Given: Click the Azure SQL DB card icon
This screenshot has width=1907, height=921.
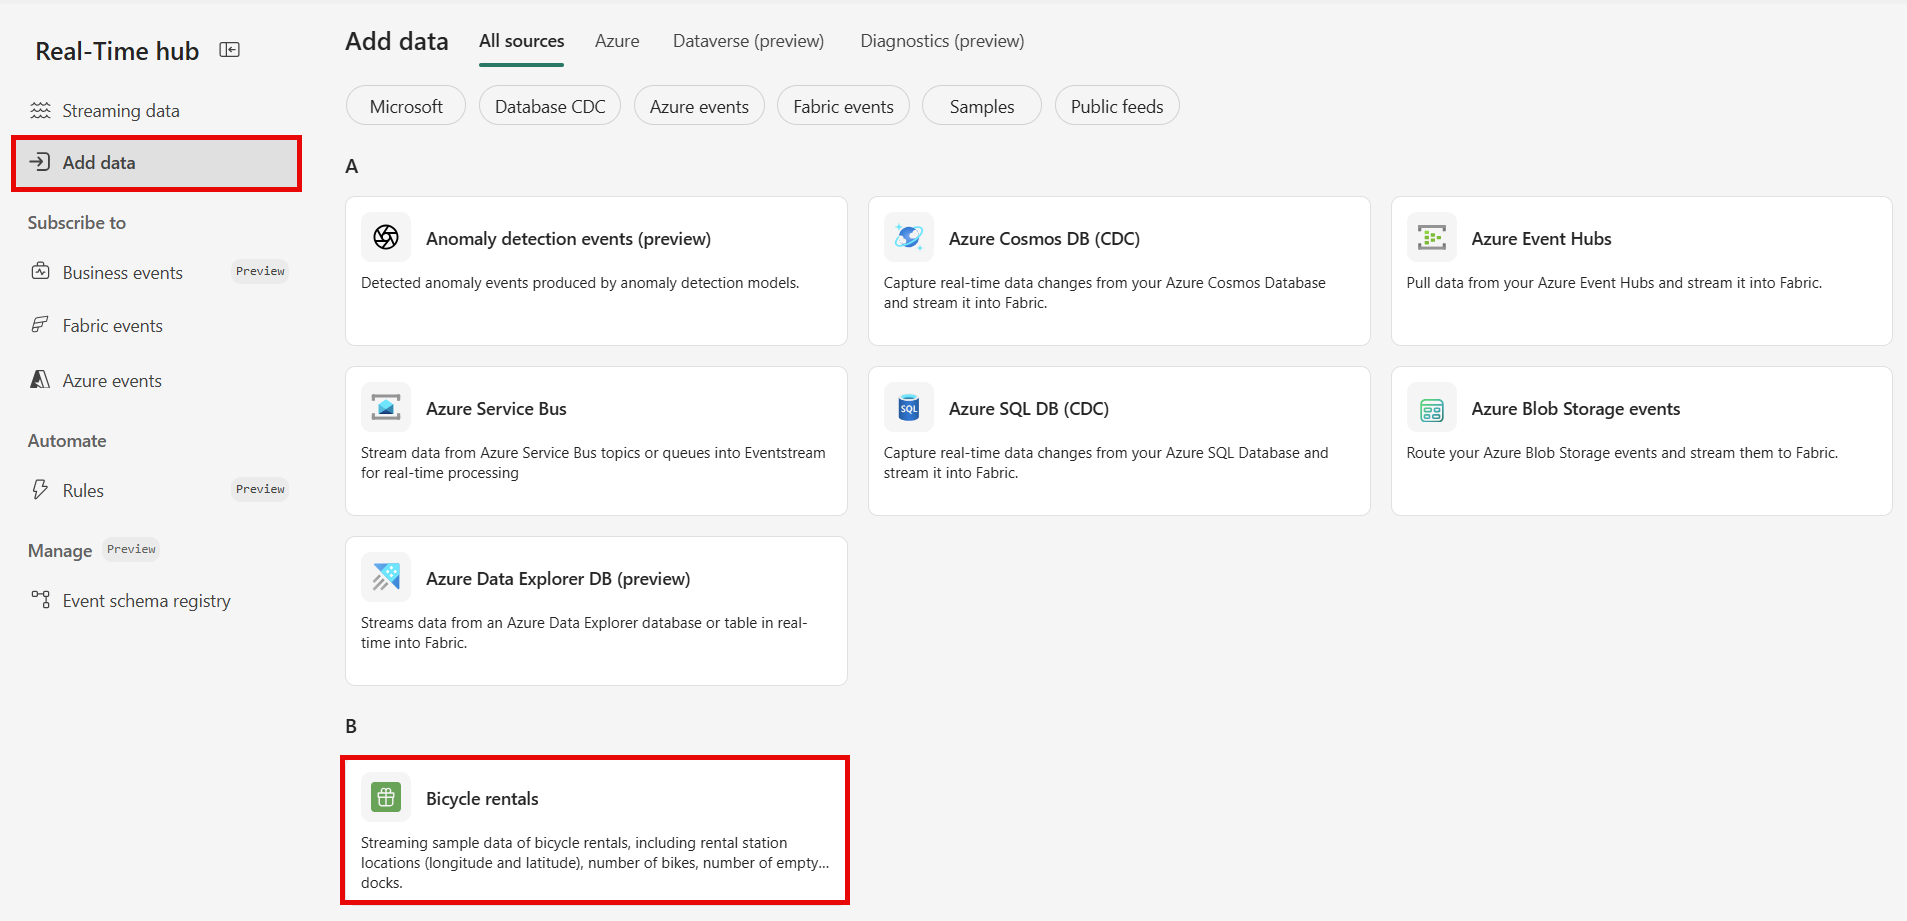Looking at the screenshot, I should pos(909,407).
